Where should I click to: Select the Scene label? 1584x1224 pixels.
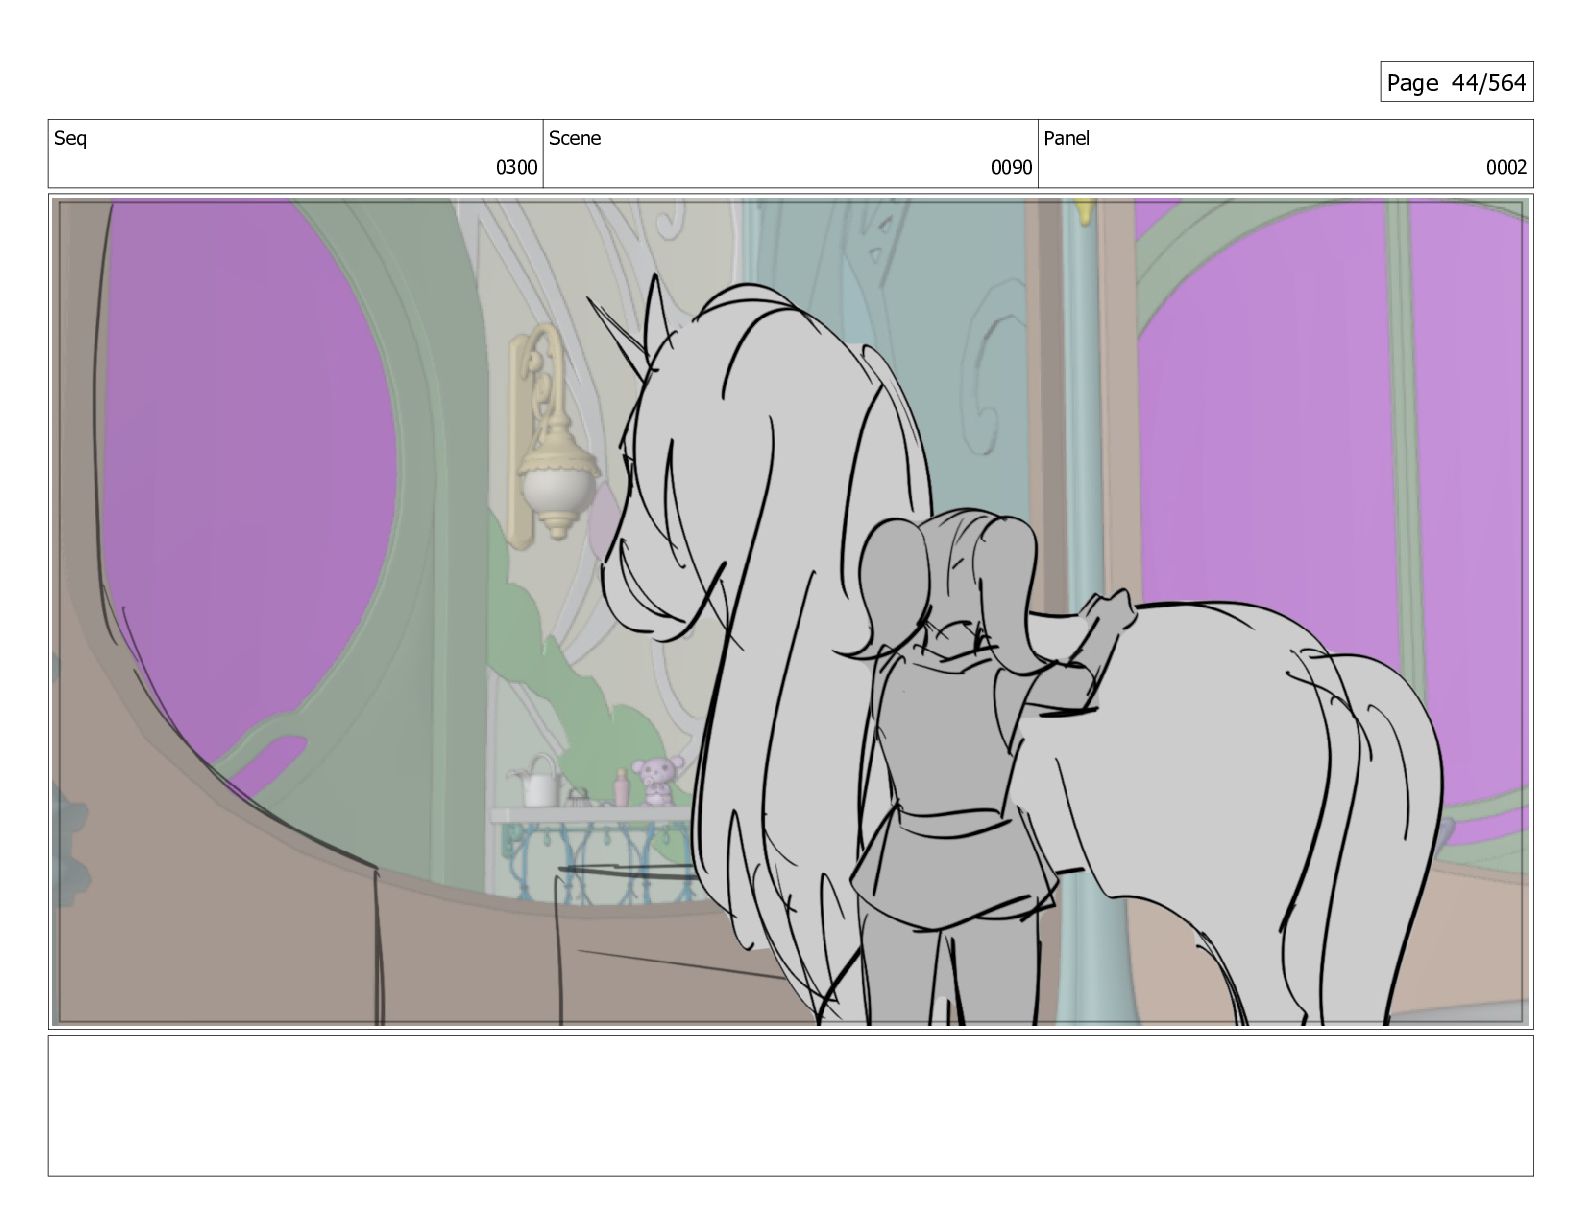click(575, 138)
